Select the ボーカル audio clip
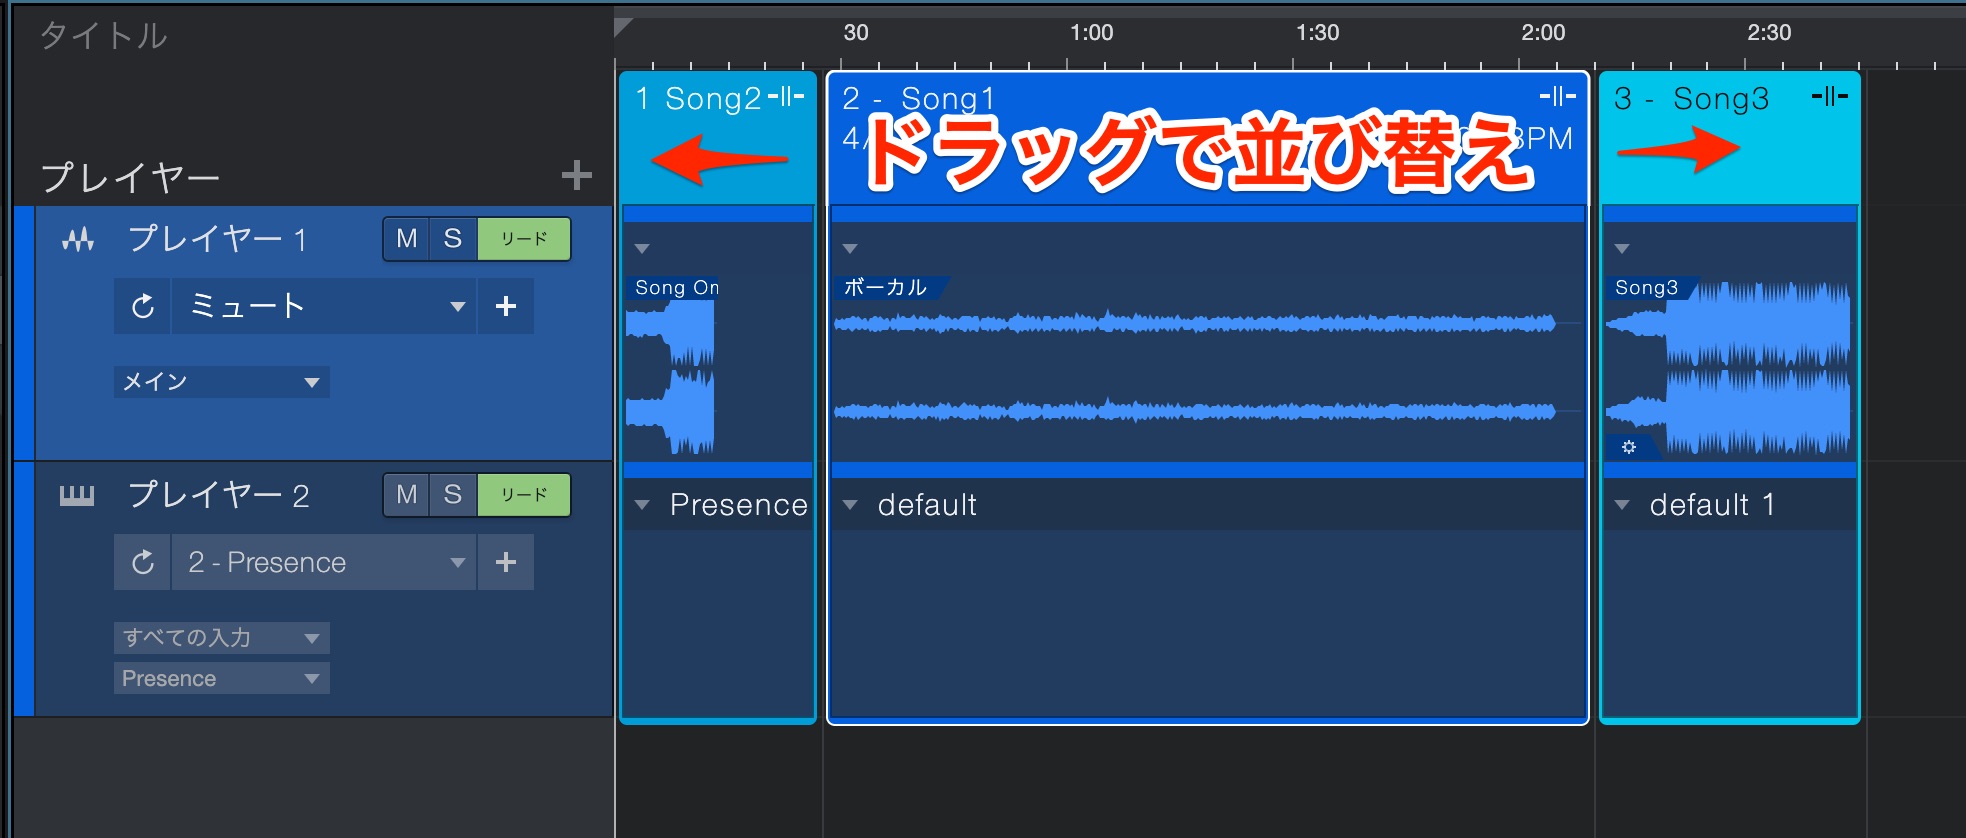 (x=1195, y=365)
